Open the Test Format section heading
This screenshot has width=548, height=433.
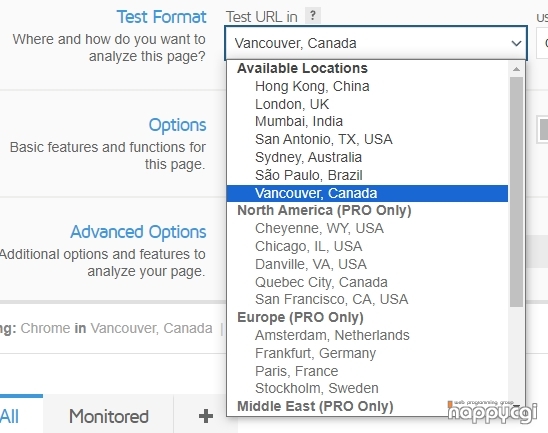click(161, 17)
